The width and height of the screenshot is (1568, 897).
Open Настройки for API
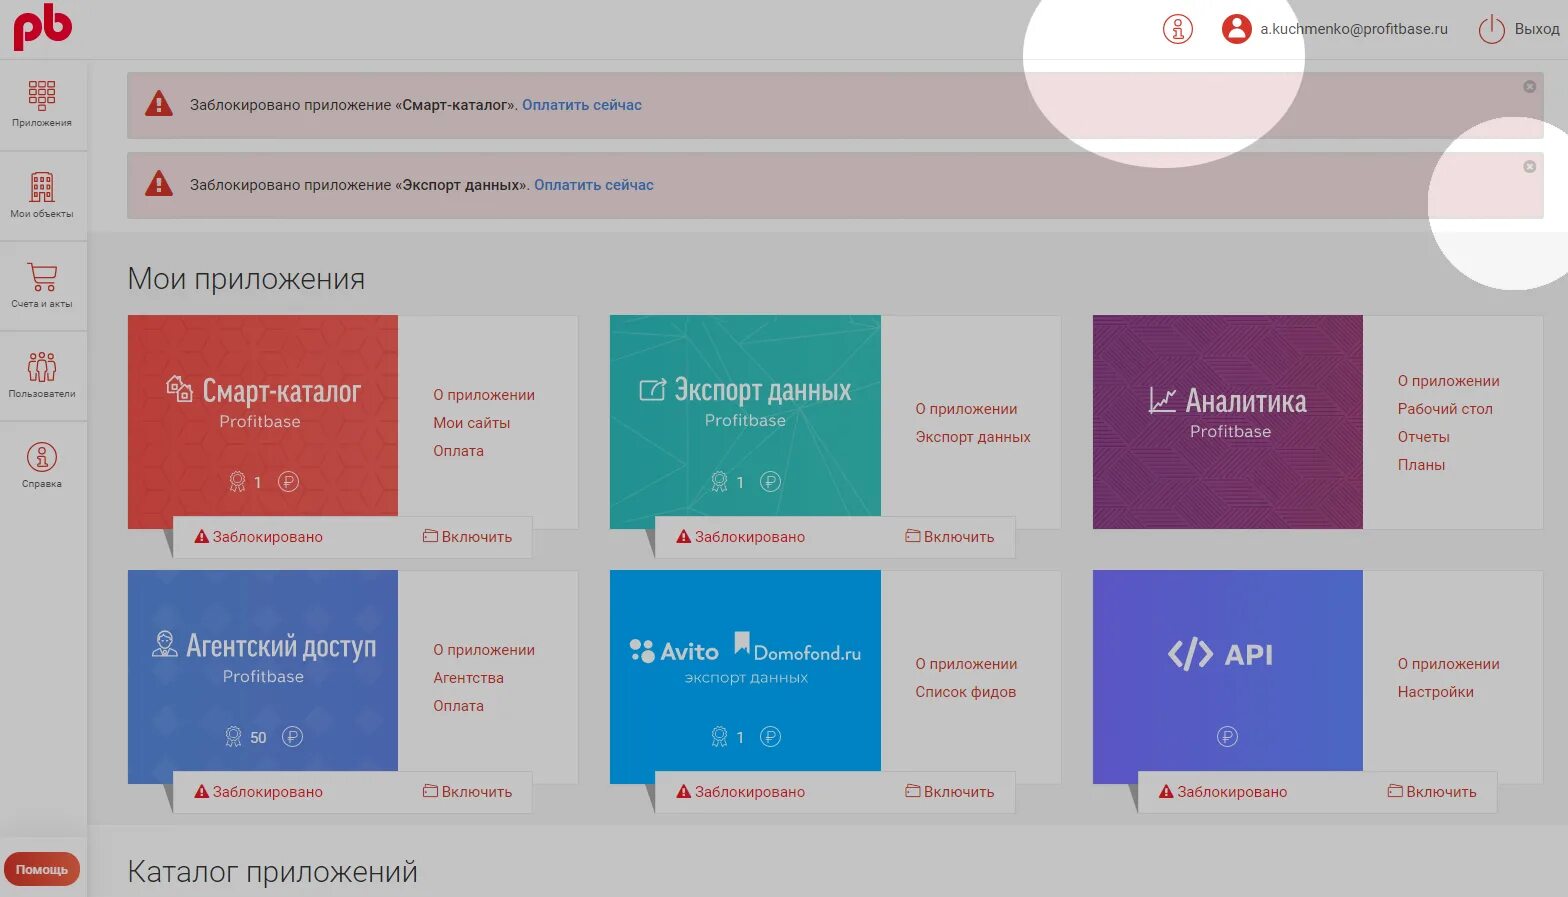coord(1436,692)
